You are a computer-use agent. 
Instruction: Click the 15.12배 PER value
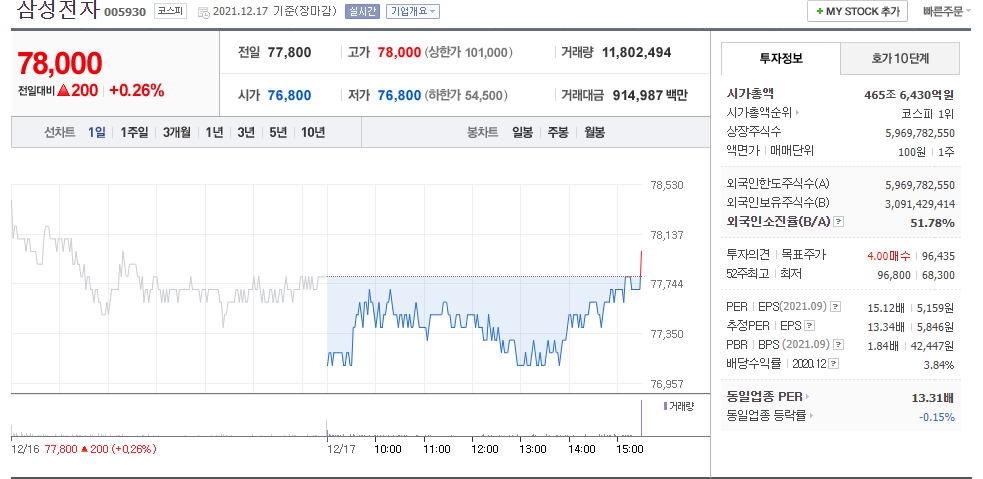[x=885, y=308]
